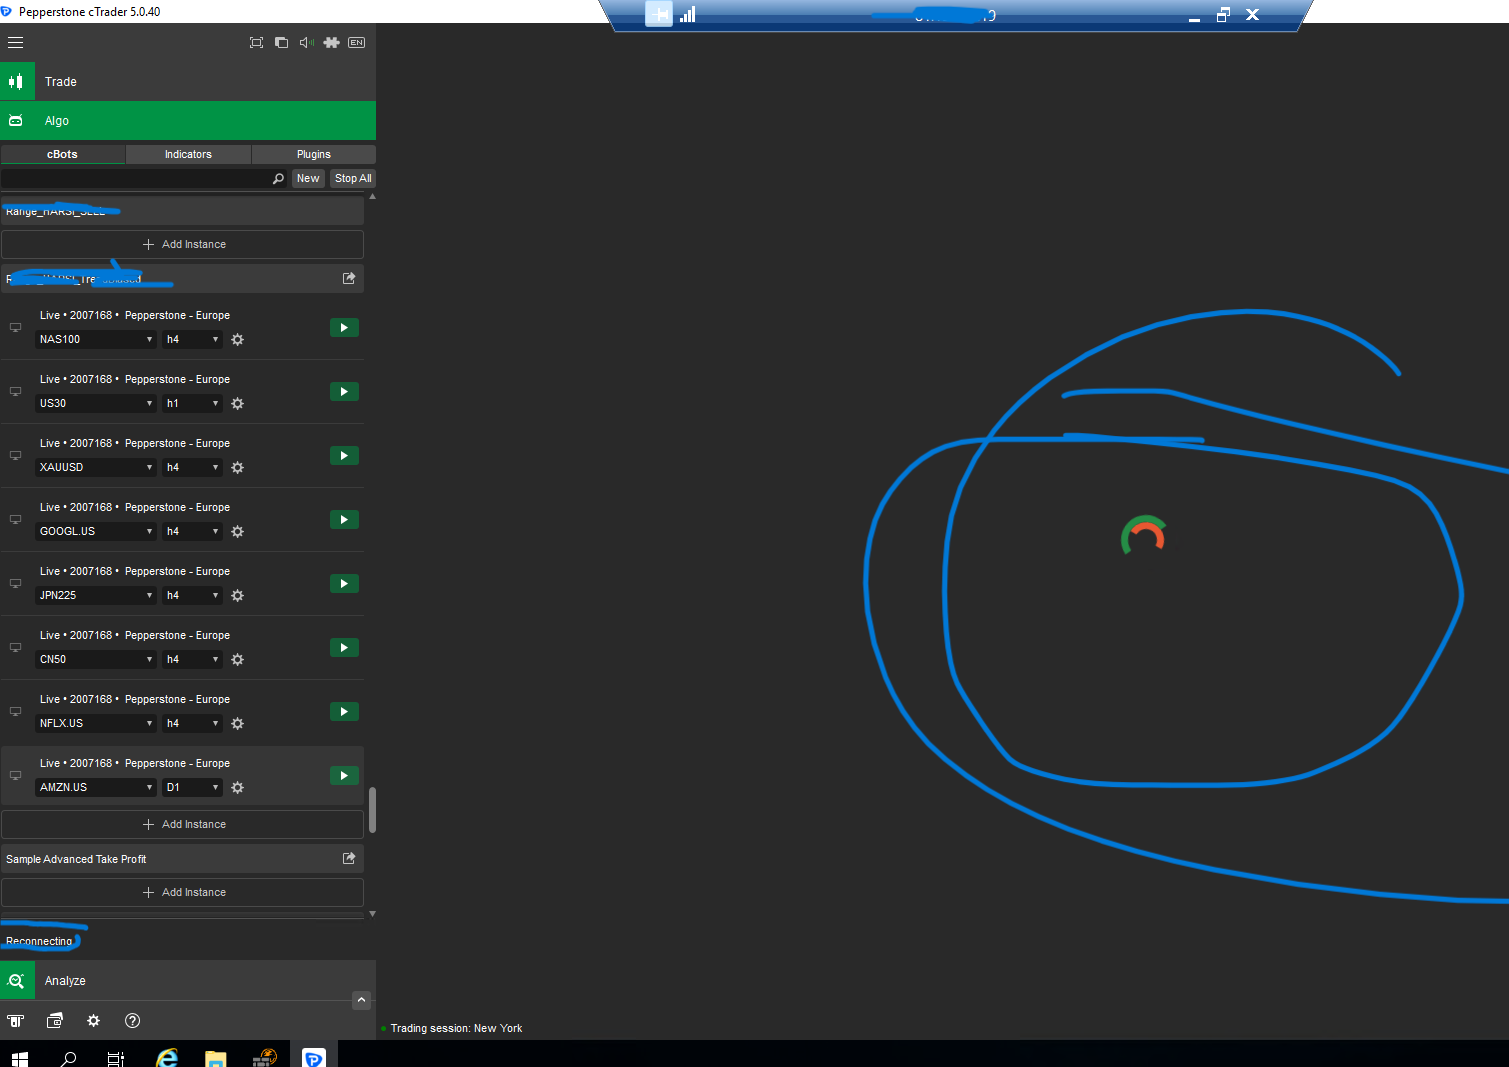Create a new cBot with New
1509x1067 pixels.
click(308, 178)
